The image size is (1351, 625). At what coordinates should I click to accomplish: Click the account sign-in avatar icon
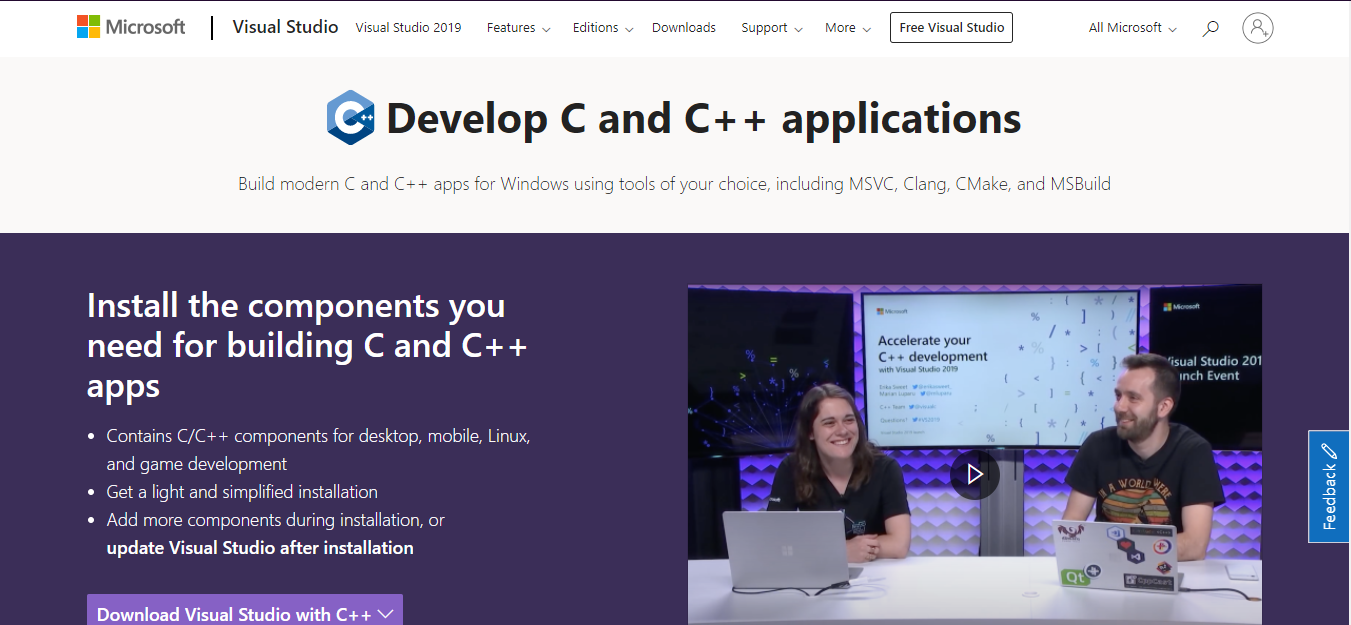(1257, 28)
